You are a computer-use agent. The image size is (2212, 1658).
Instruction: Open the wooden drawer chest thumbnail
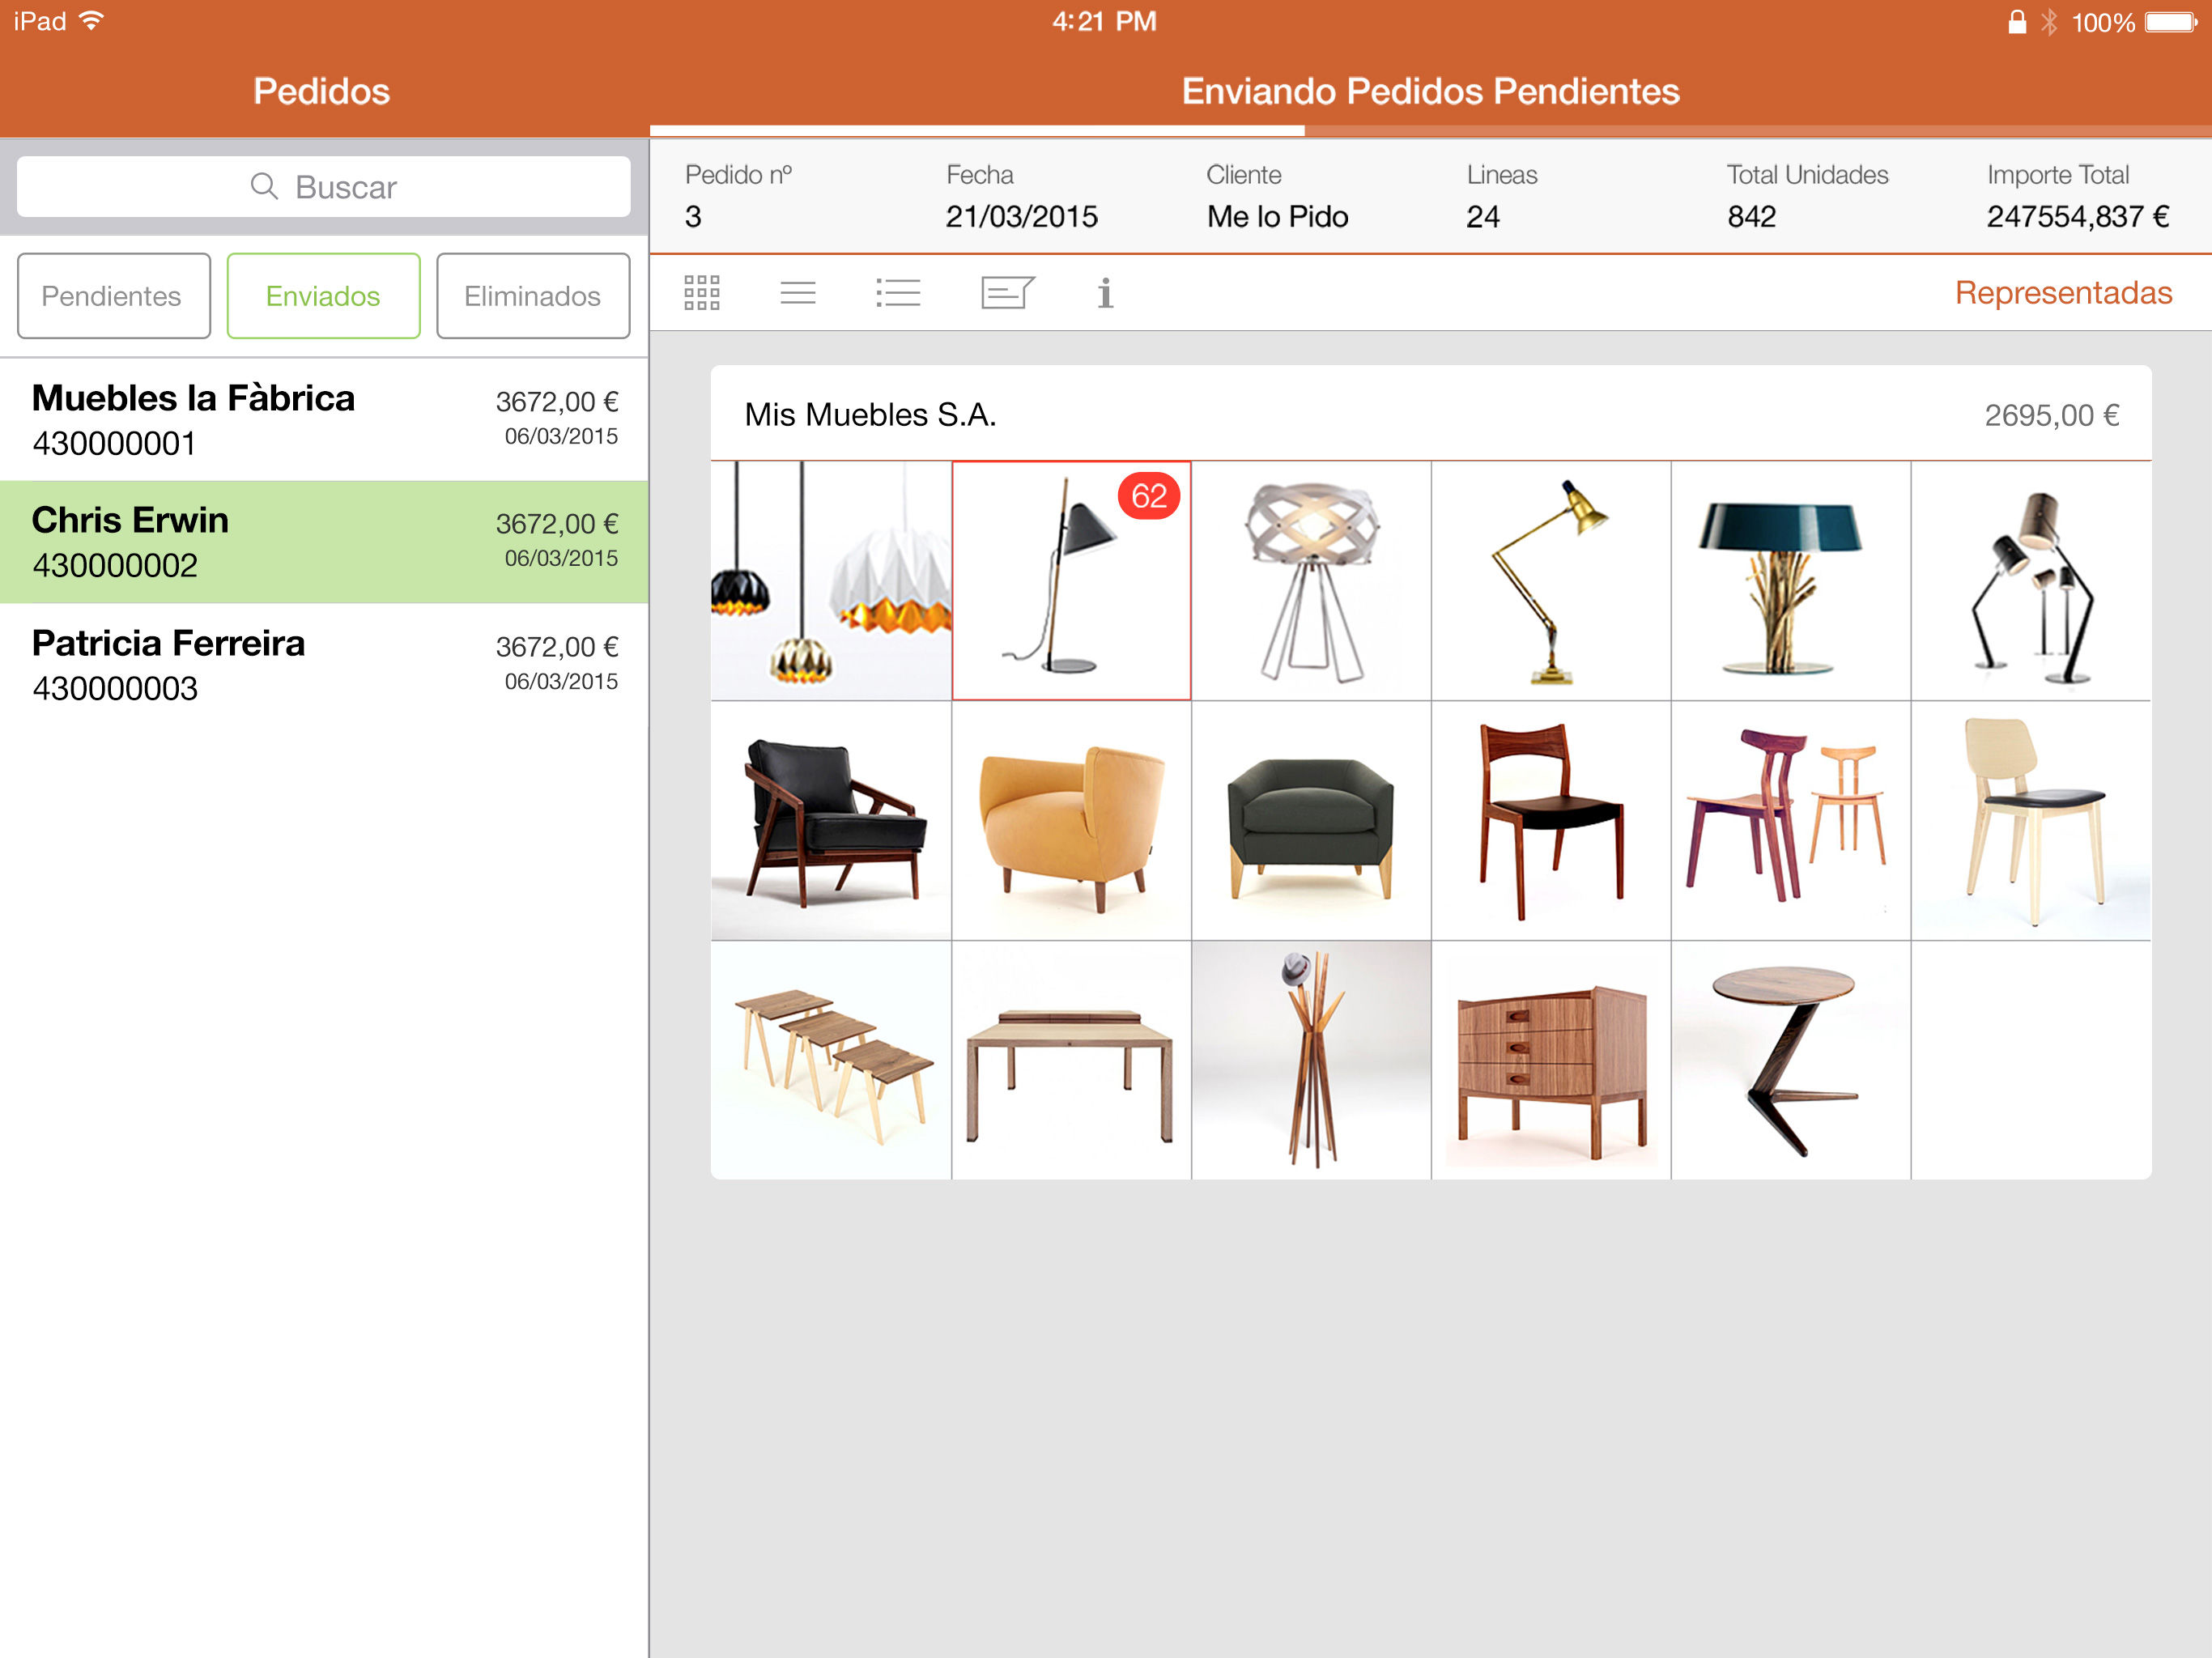click(1550, 1061)
